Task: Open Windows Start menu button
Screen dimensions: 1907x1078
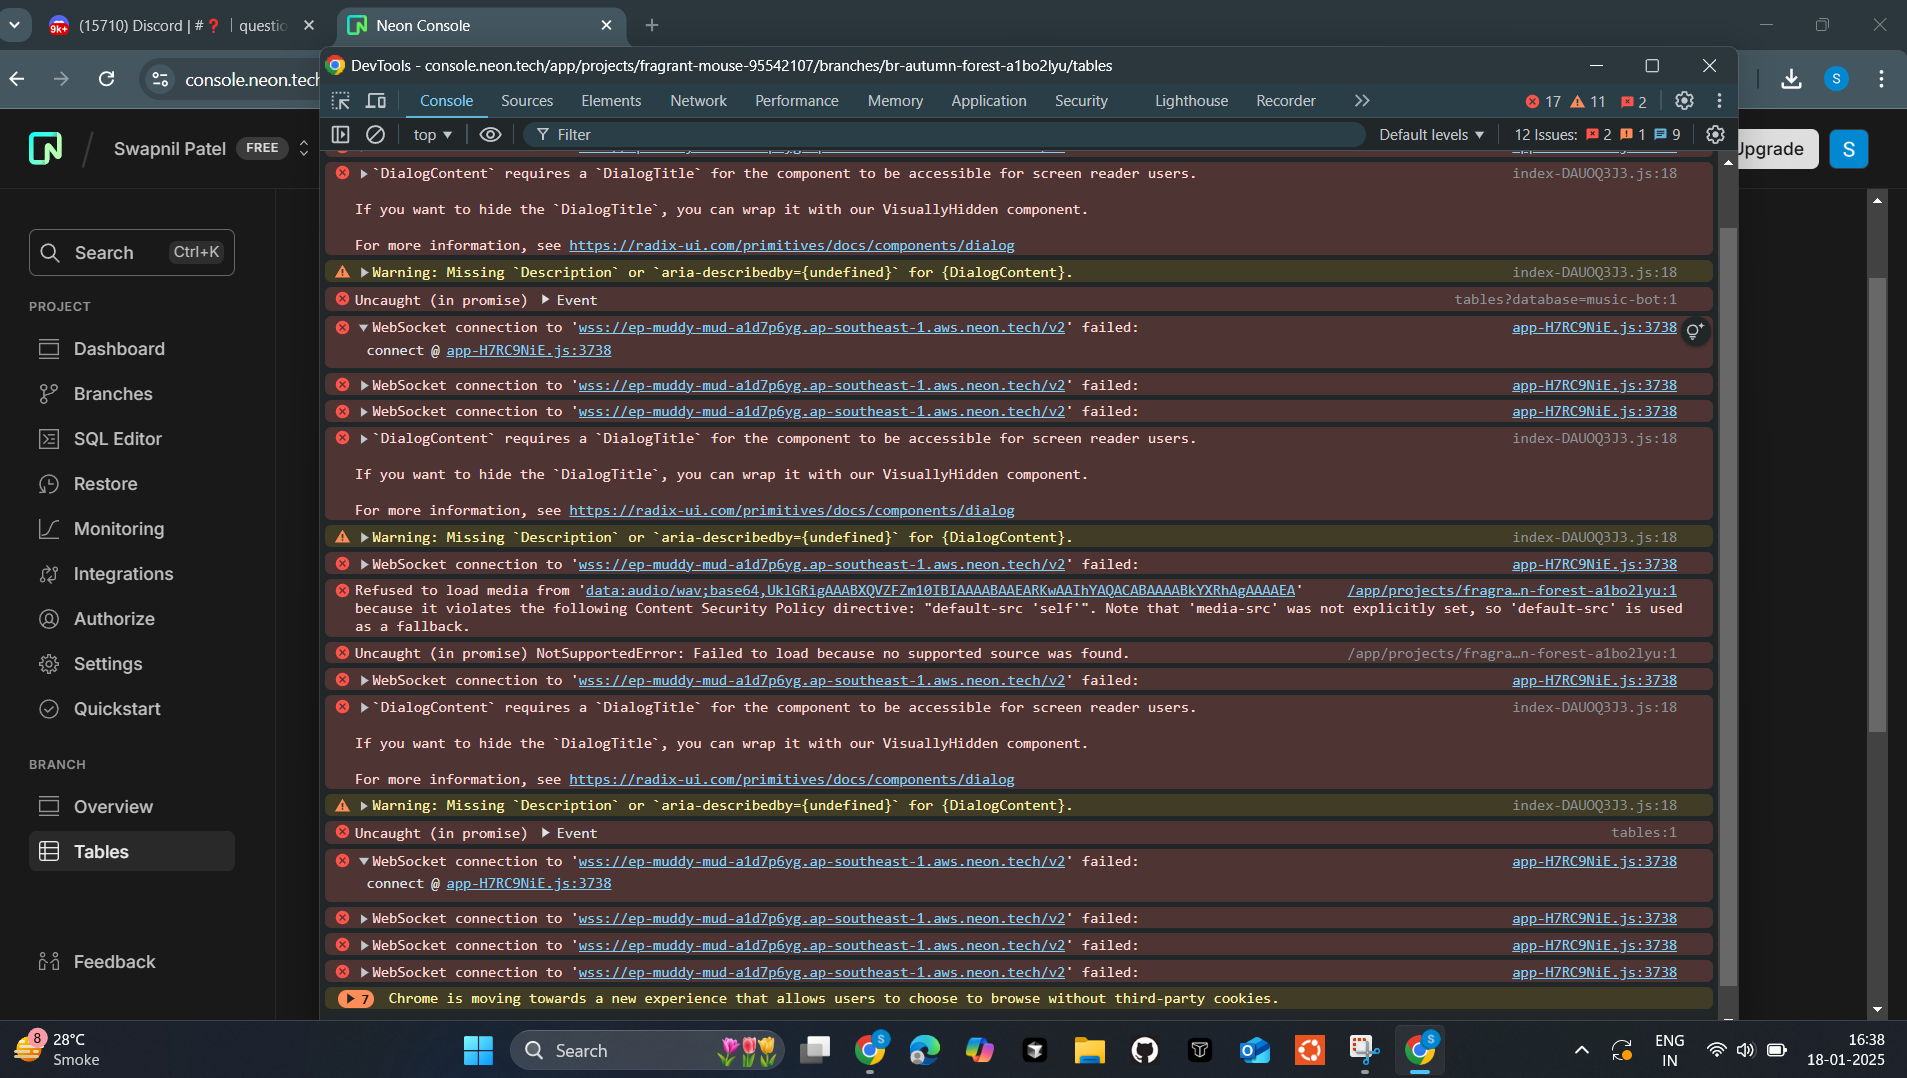Action: tap(478, 1050)
